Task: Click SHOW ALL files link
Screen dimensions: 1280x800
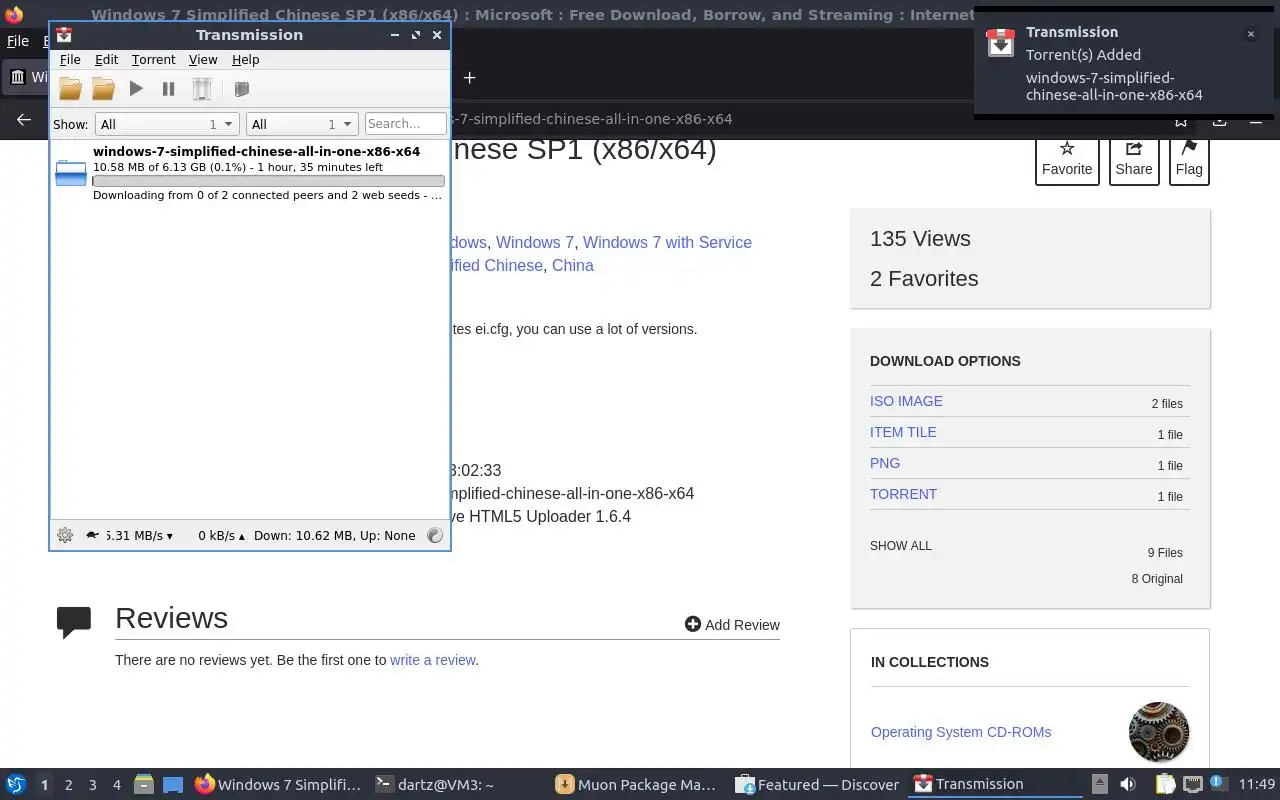Action: 900,546
